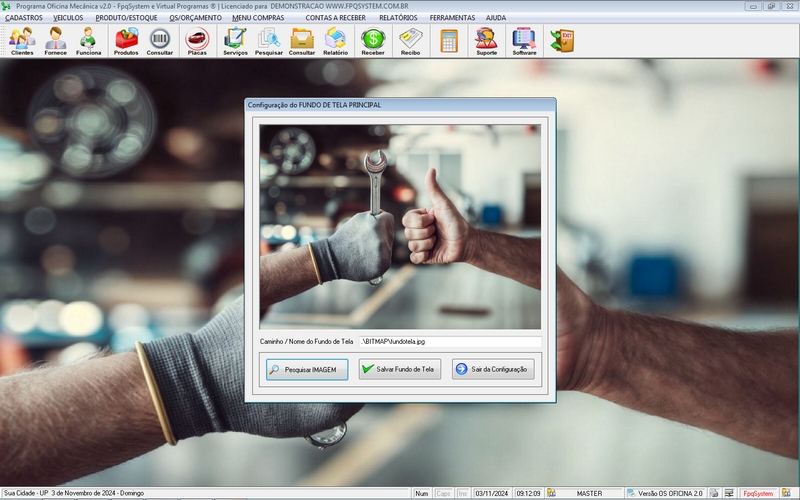Open the calculator icon in toolbar
Screen dimensions: 800x500
449,41
